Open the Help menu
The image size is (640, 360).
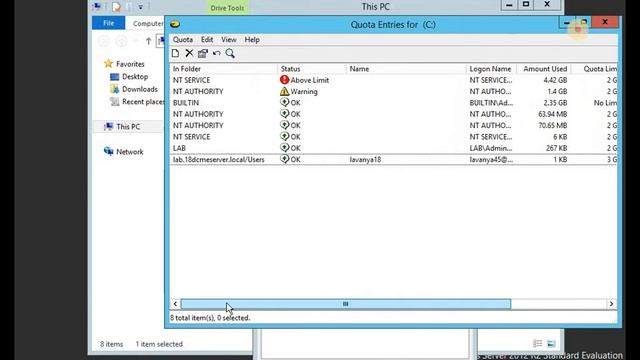[x=252, y=40]
